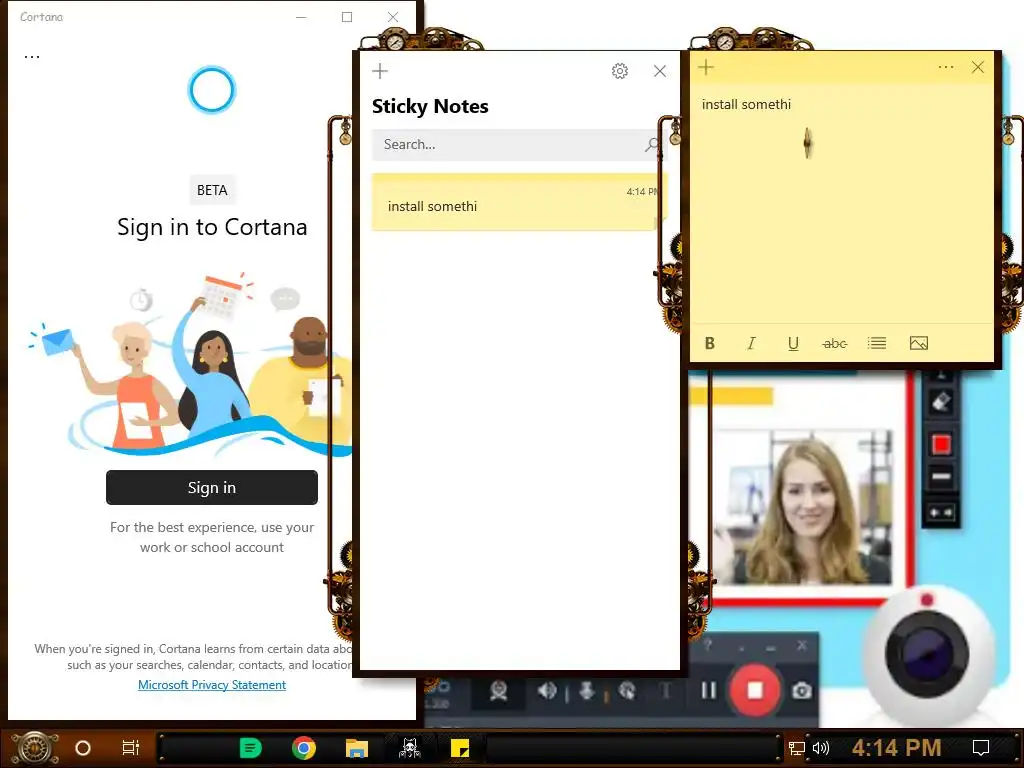
Task: Close the Sticky Notes list window
Action: click(x=660, y=71)
